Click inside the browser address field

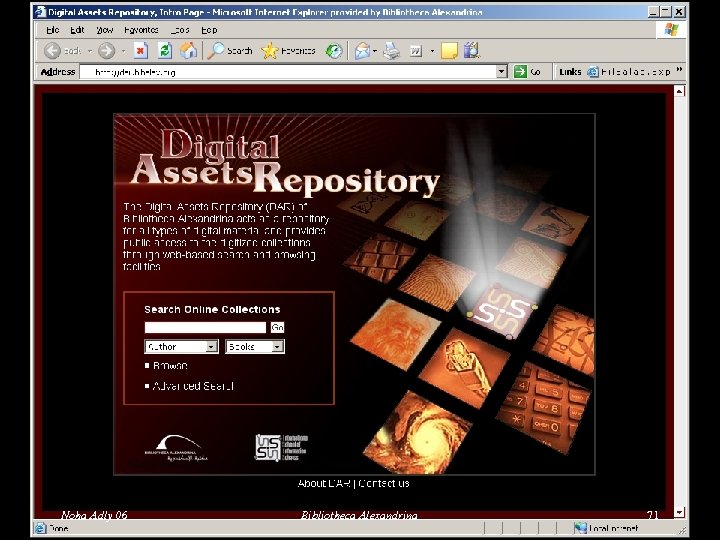[x=288, y=72]
